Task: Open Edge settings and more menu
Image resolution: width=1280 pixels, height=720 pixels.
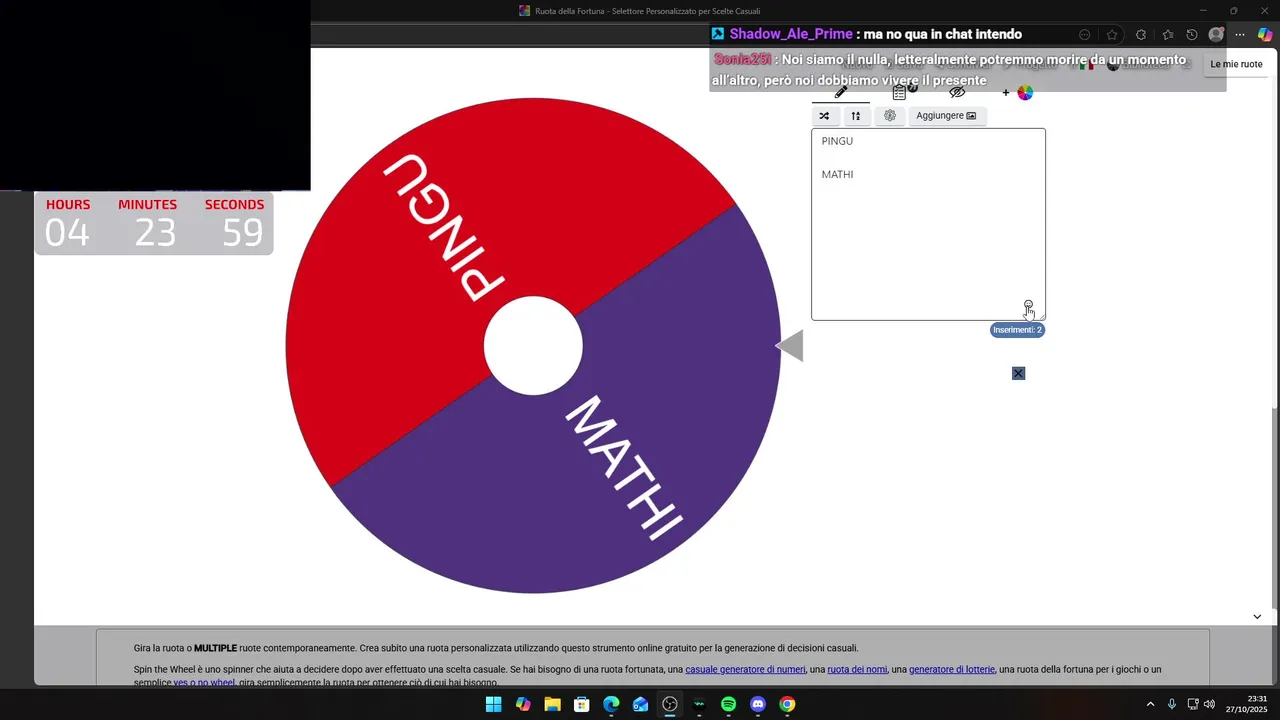Action: [1240, 34]
